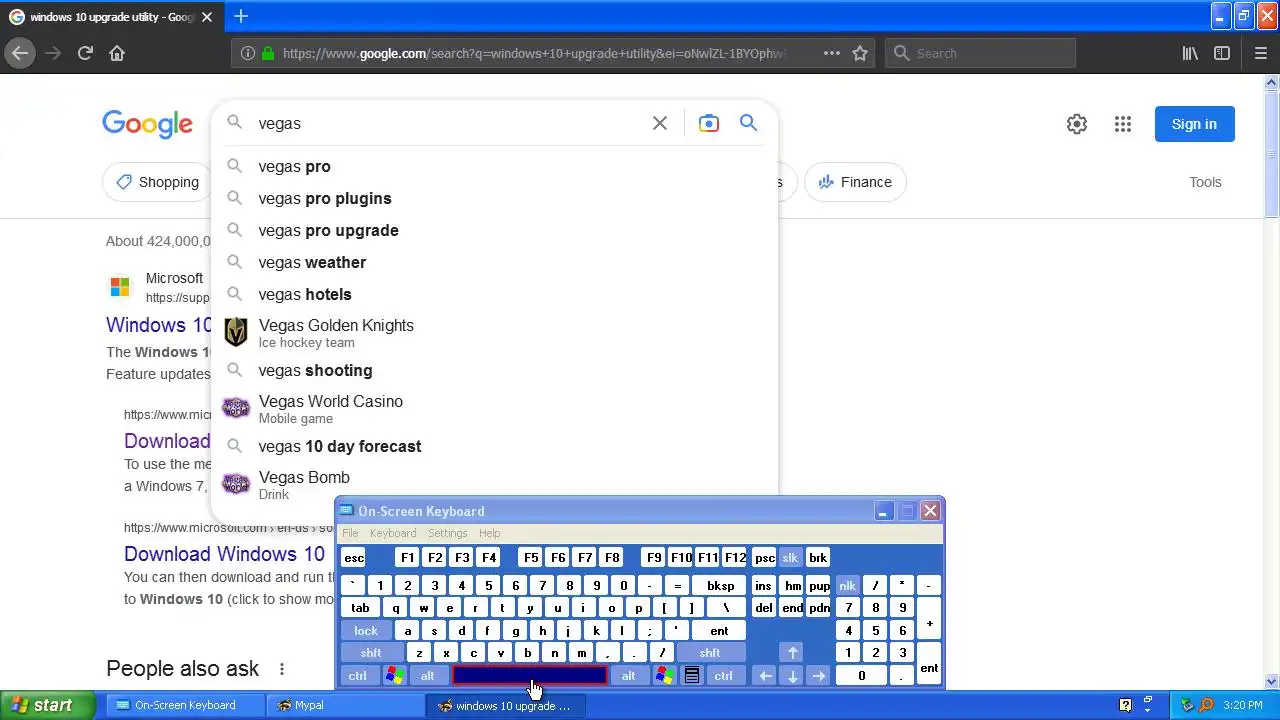This screenshot has height=720, width=1280.
Task: Click the space bar on keyboard
Action: [530, 676]
